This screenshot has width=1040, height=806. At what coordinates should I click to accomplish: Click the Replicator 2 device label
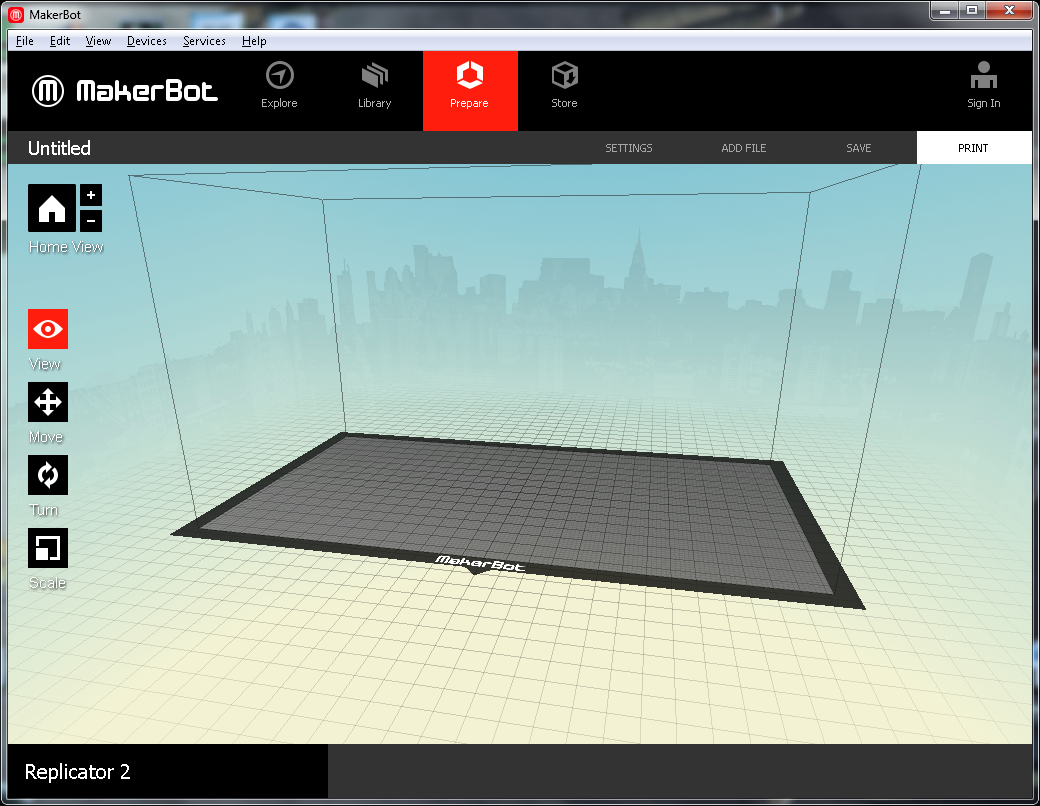[78, 772]
